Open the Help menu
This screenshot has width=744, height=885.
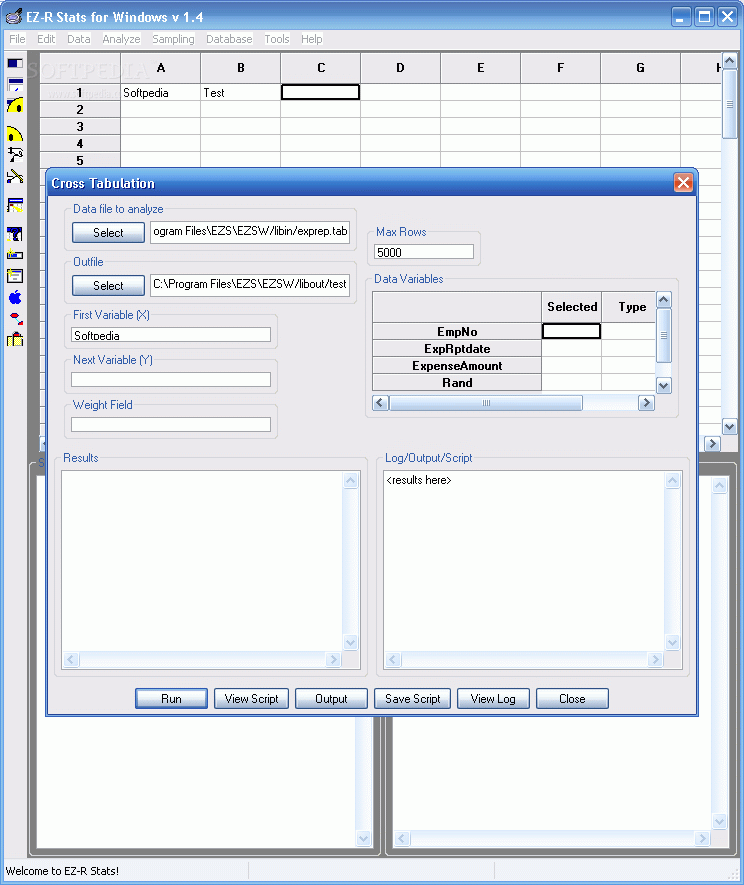(311, 39)
